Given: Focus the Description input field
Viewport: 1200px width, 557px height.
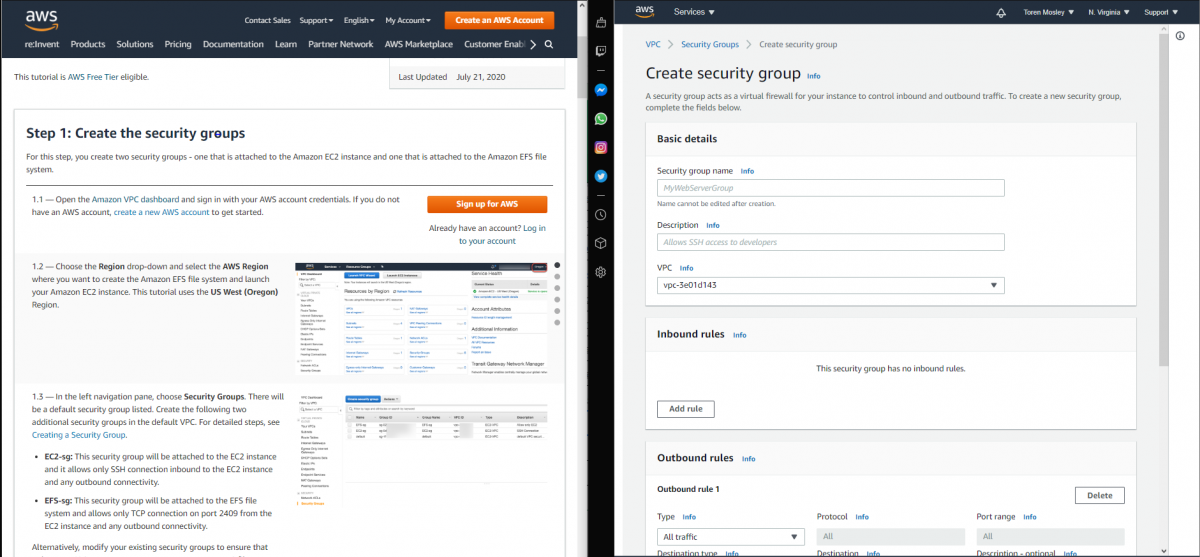Looking at the screenshot, I should [x=830, y=242].
